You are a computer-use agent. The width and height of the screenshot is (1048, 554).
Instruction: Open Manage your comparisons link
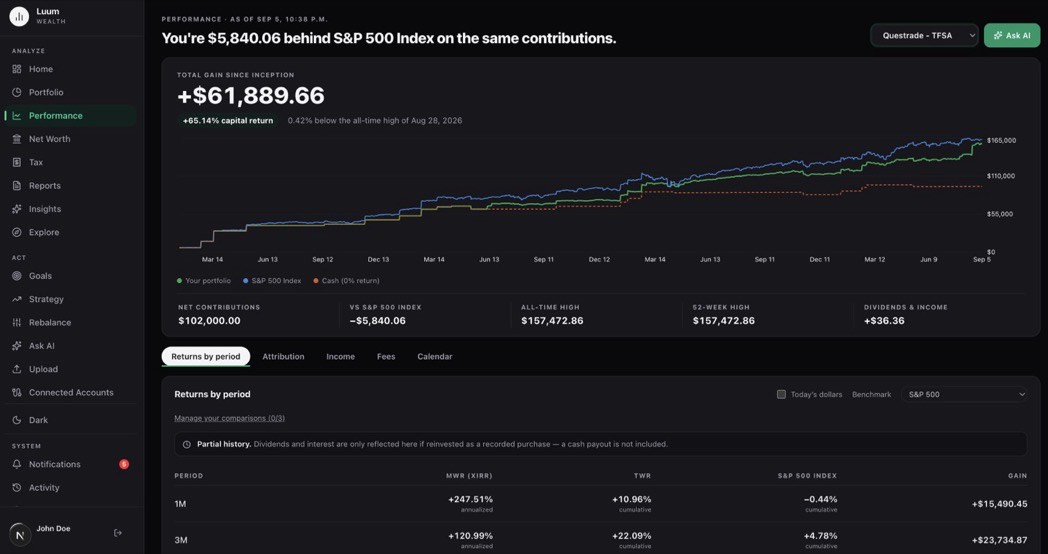pos(229,418)
